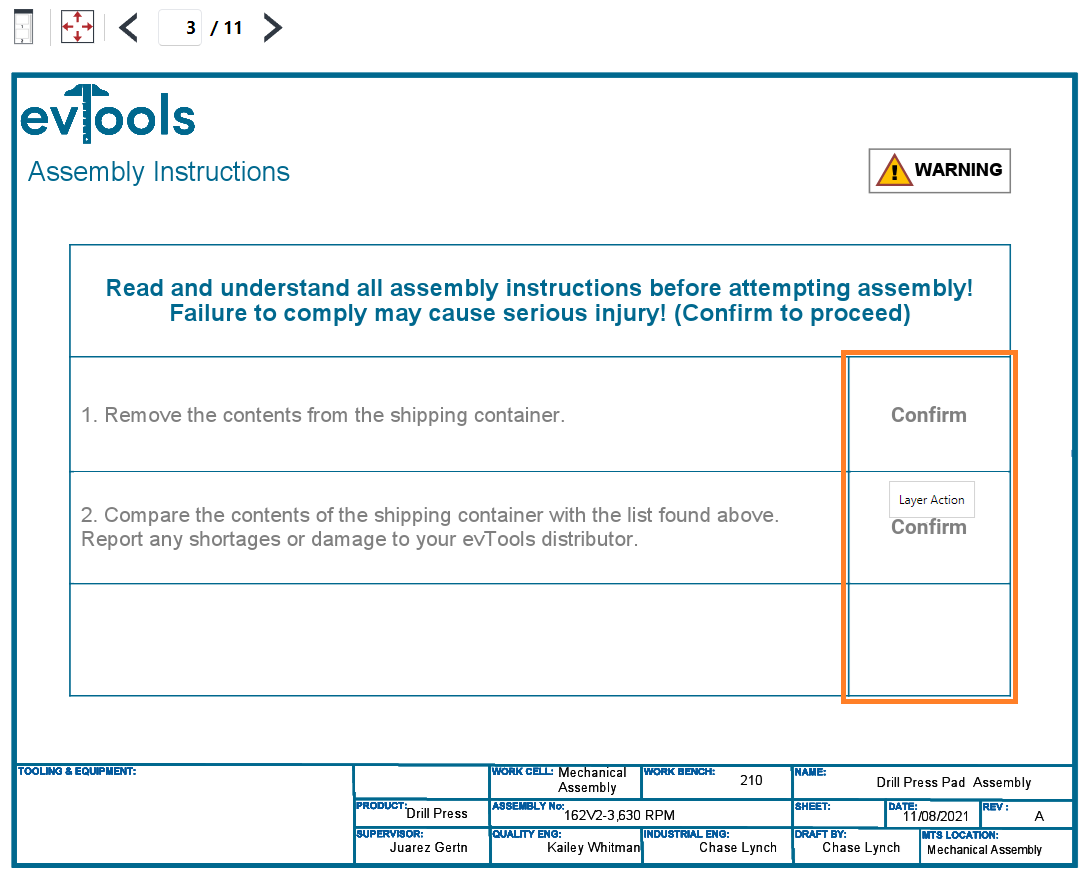The image size is (1088, 876).
Task: Click the WORK CELL value 'Mechanical Assembly'
Action: [x=592, y=780]
